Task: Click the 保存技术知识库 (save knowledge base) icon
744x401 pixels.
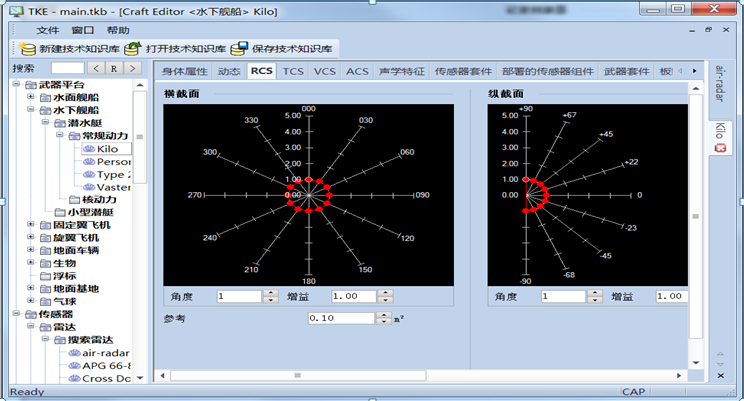Action: pos(239,48)
